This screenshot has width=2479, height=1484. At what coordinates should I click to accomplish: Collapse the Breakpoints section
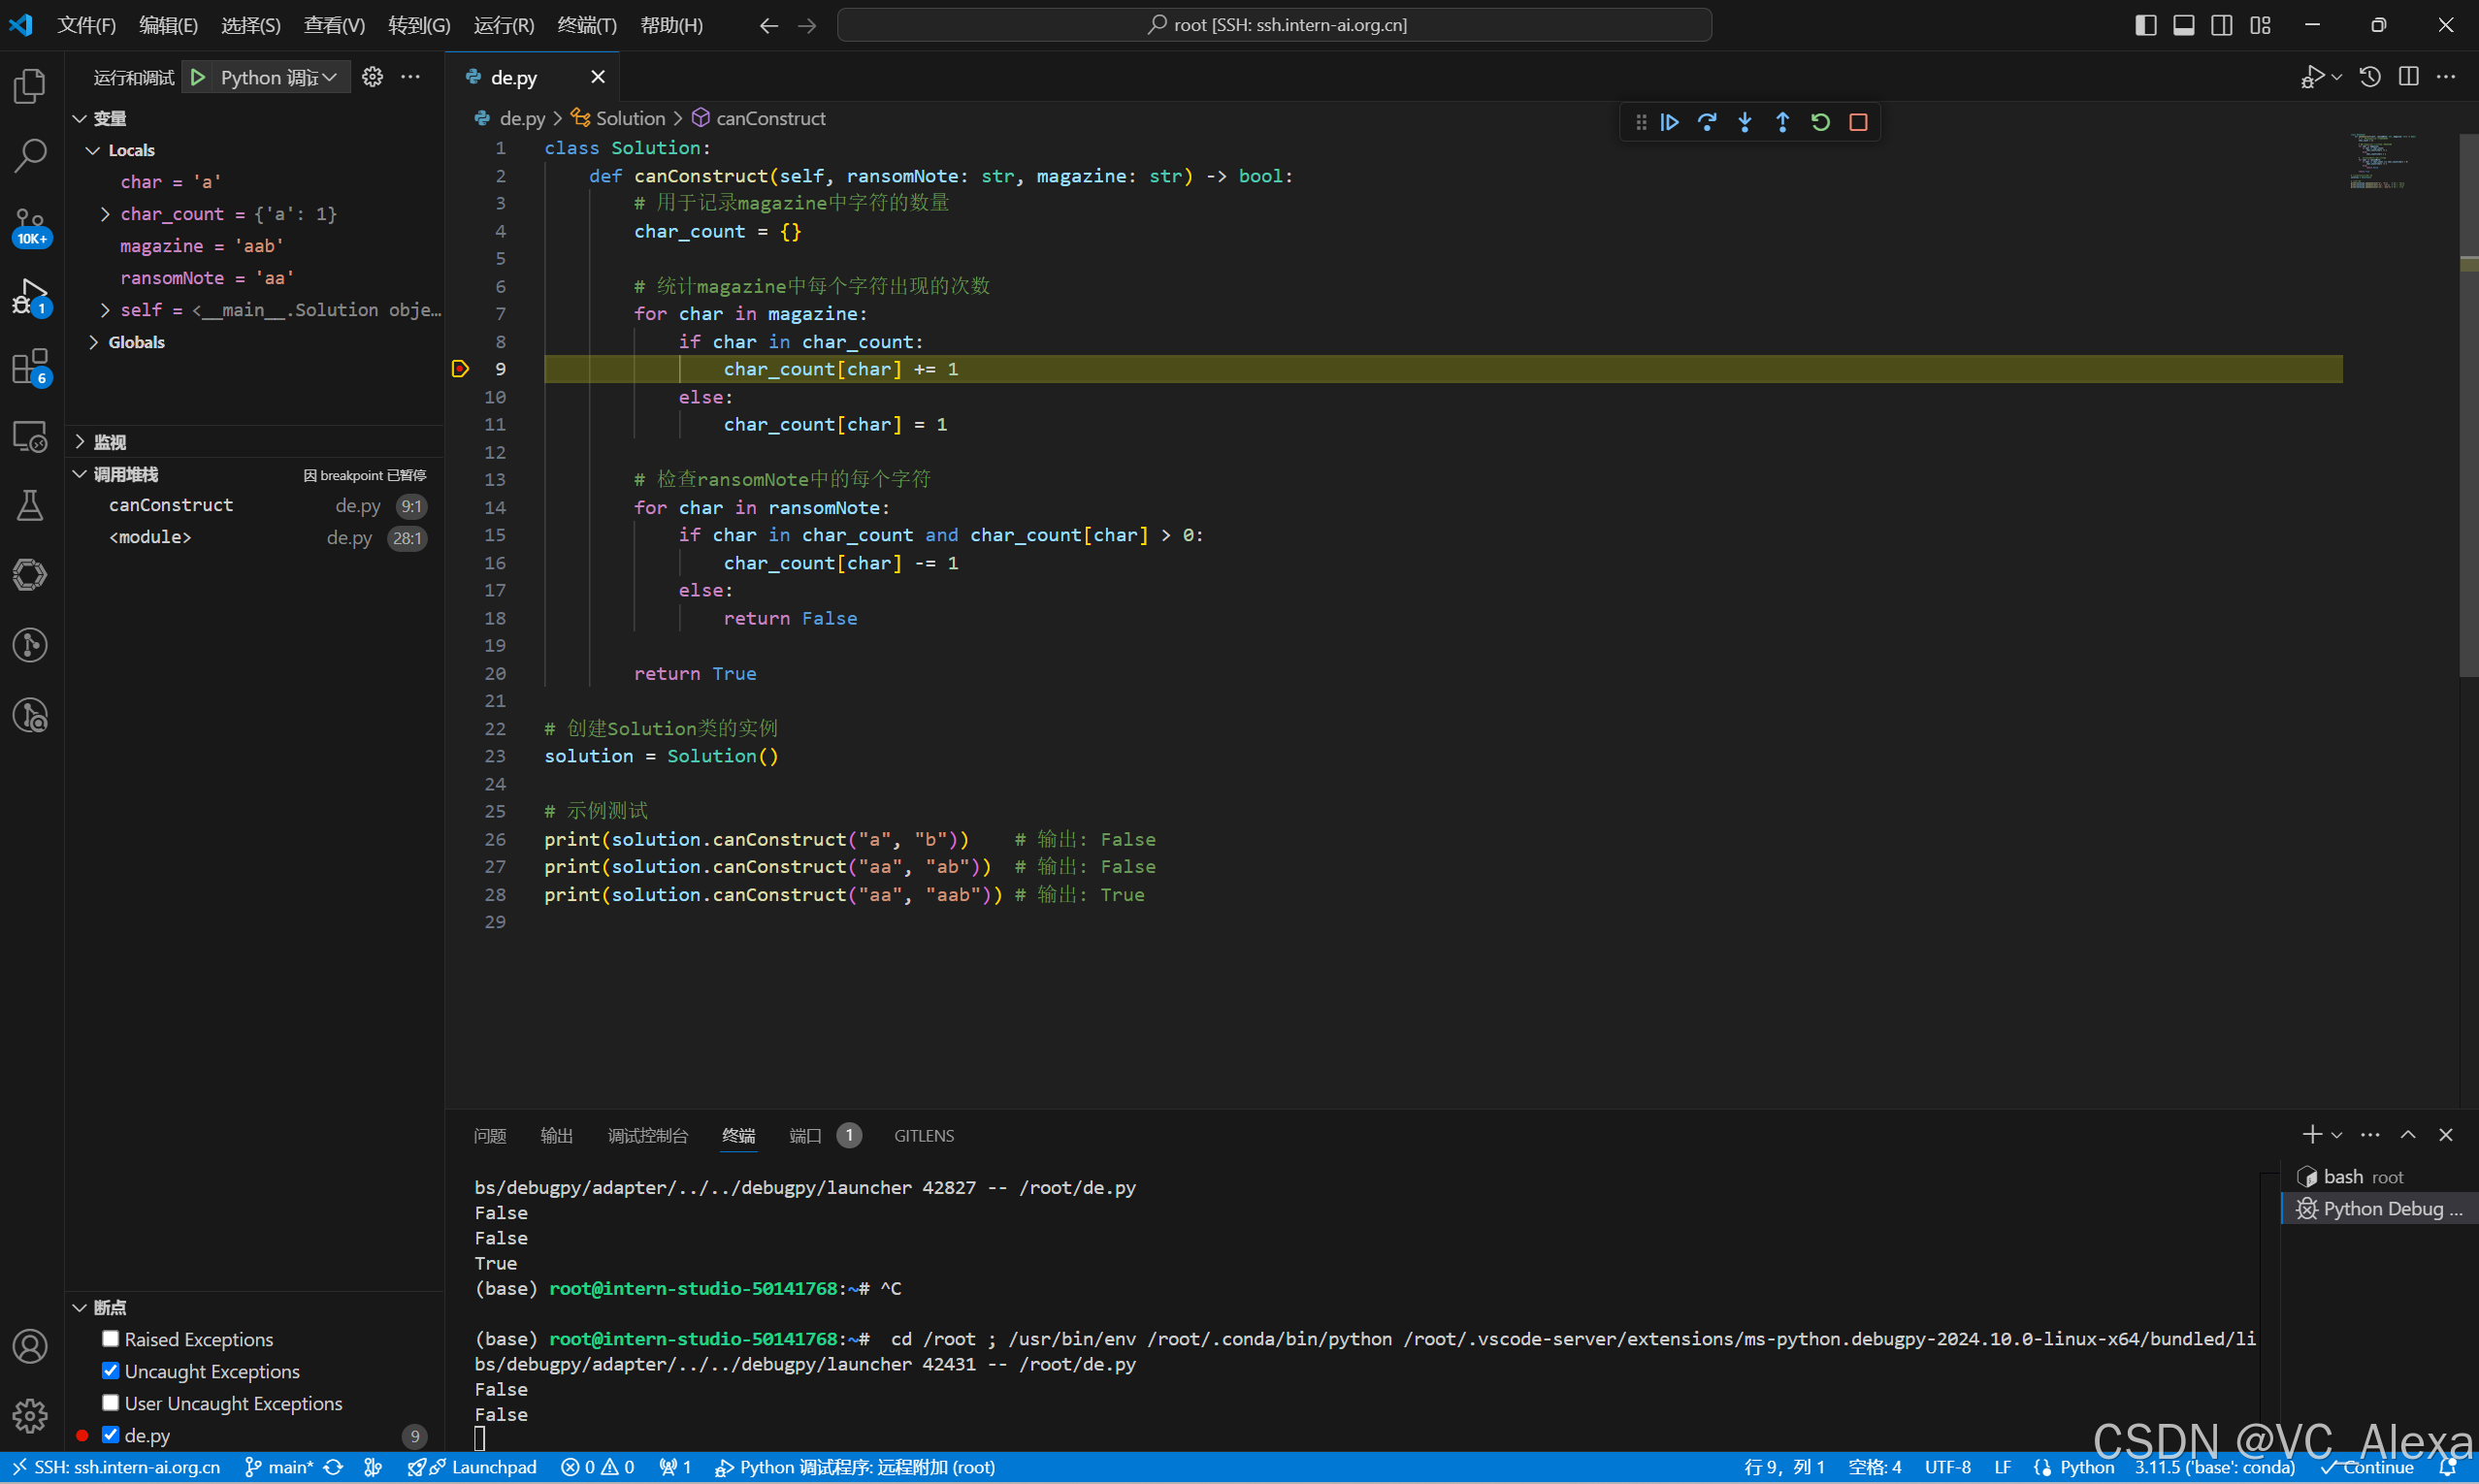80,1307
